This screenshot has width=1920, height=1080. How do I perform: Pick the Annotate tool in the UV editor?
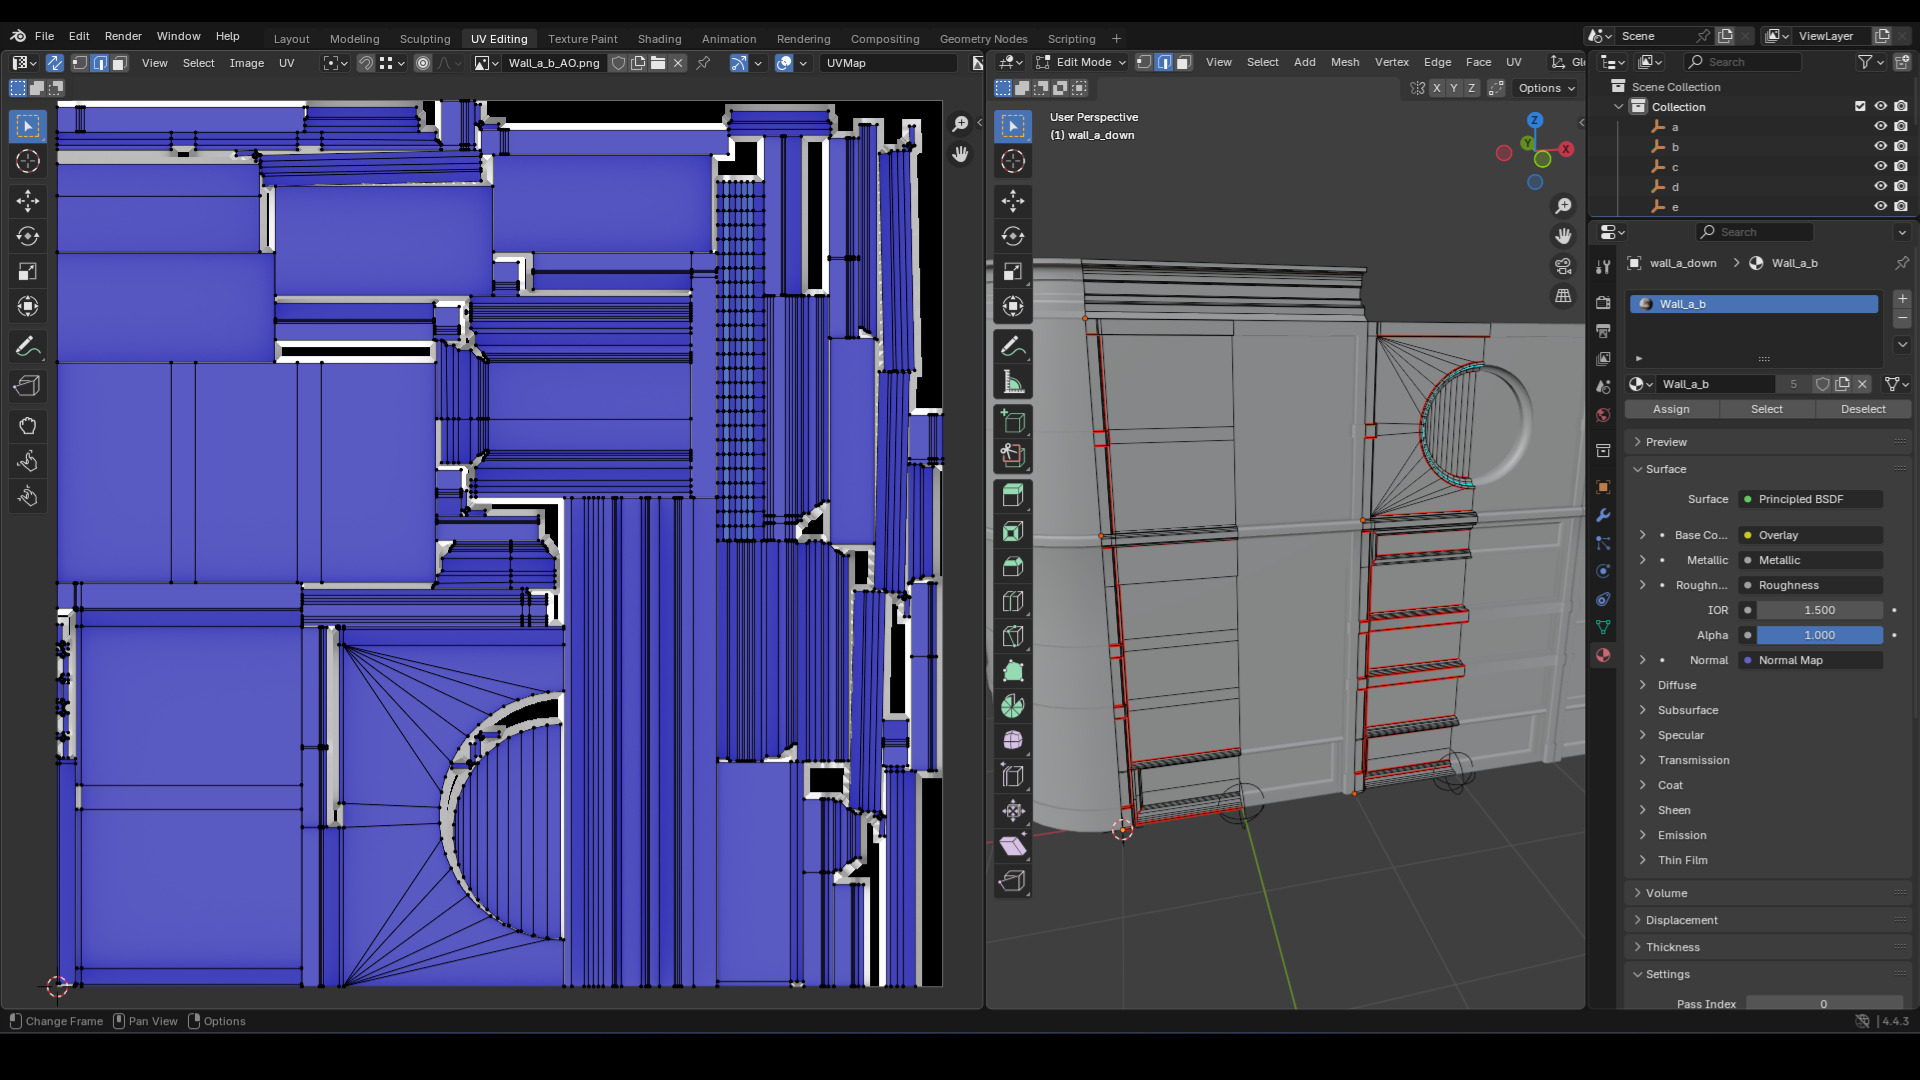28,347
